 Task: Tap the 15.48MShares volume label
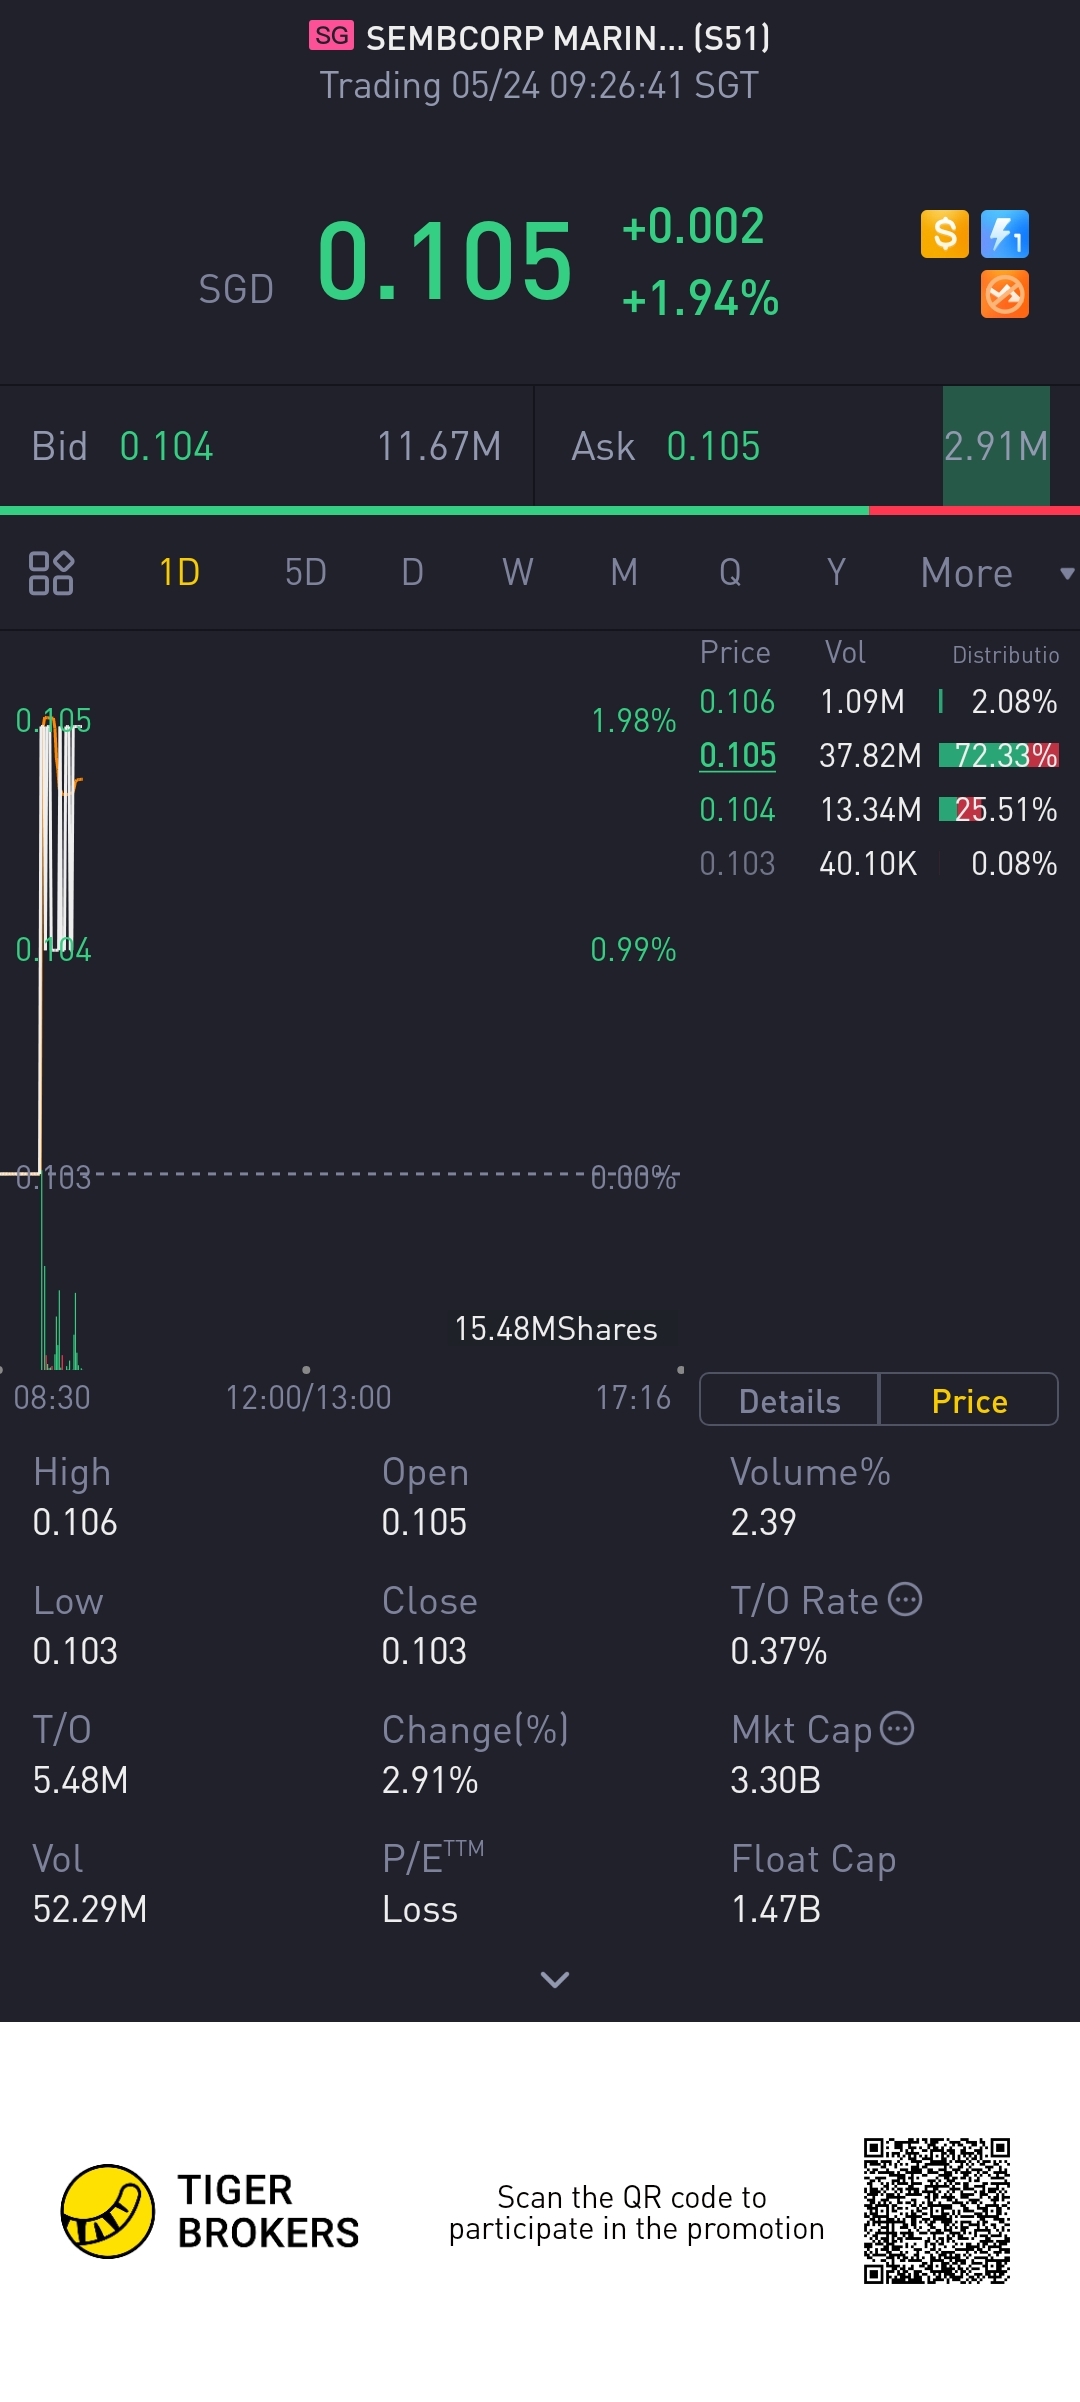click(x=556, y=1329)
